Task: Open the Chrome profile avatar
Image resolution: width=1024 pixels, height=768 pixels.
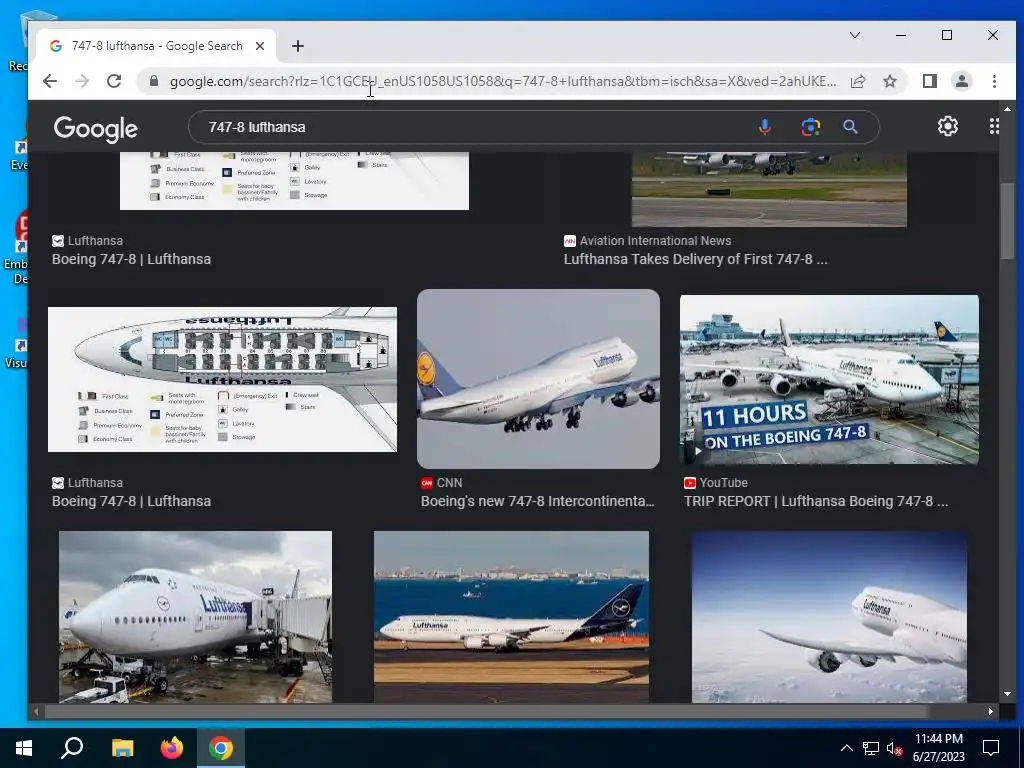Action: (961, 81)
